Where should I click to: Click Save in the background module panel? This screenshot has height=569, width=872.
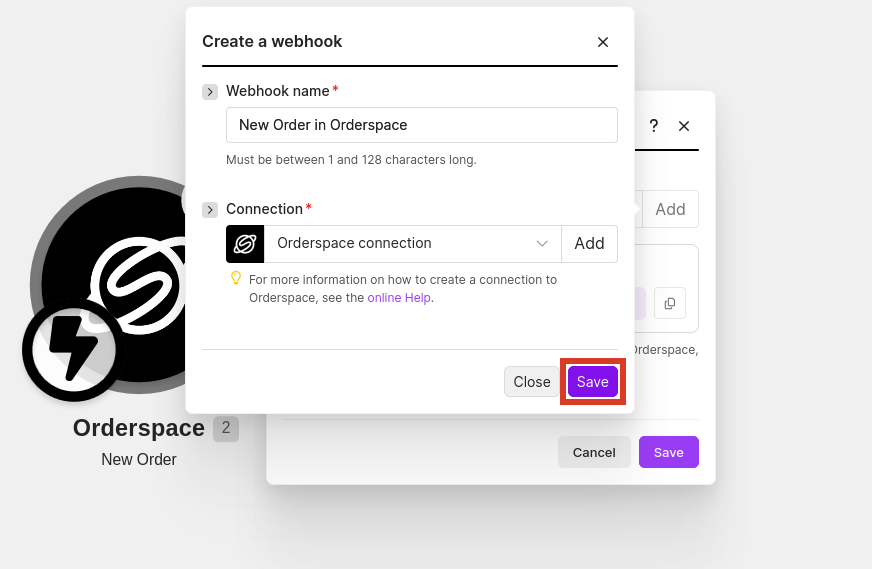pyautogui.click(x=668, y=452)
